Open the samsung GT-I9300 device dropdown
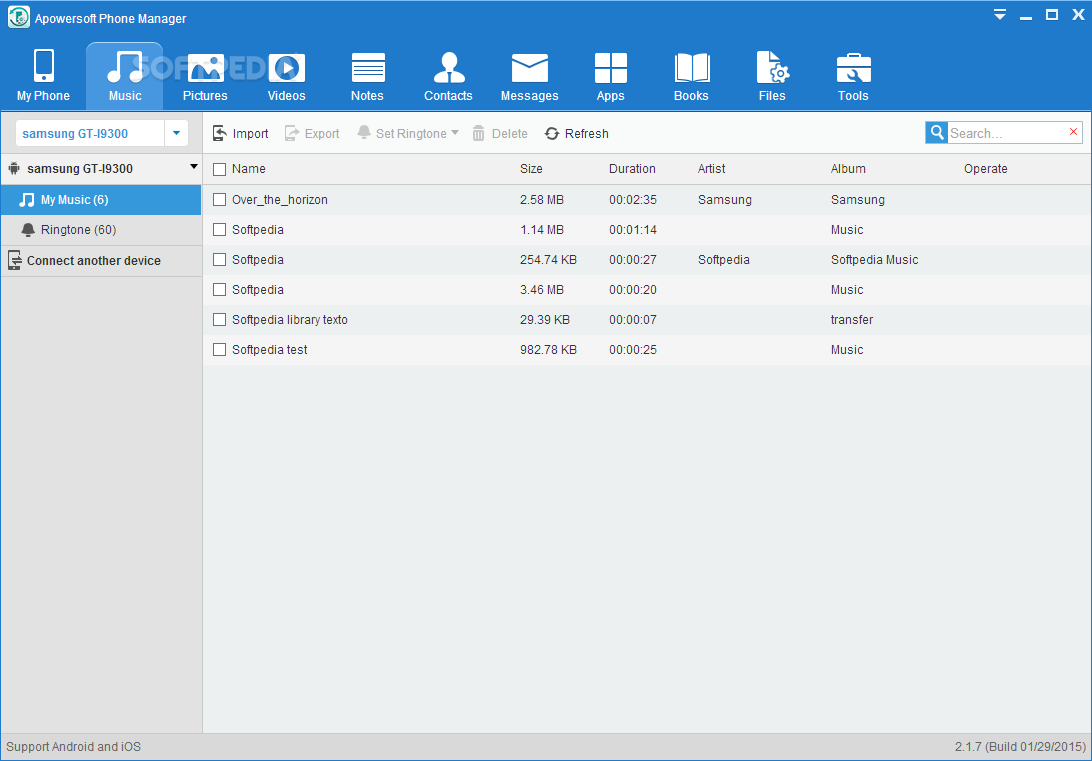The height and width of the screenshot is (761, 1092). pyautogui.click(x=177, y=133)
